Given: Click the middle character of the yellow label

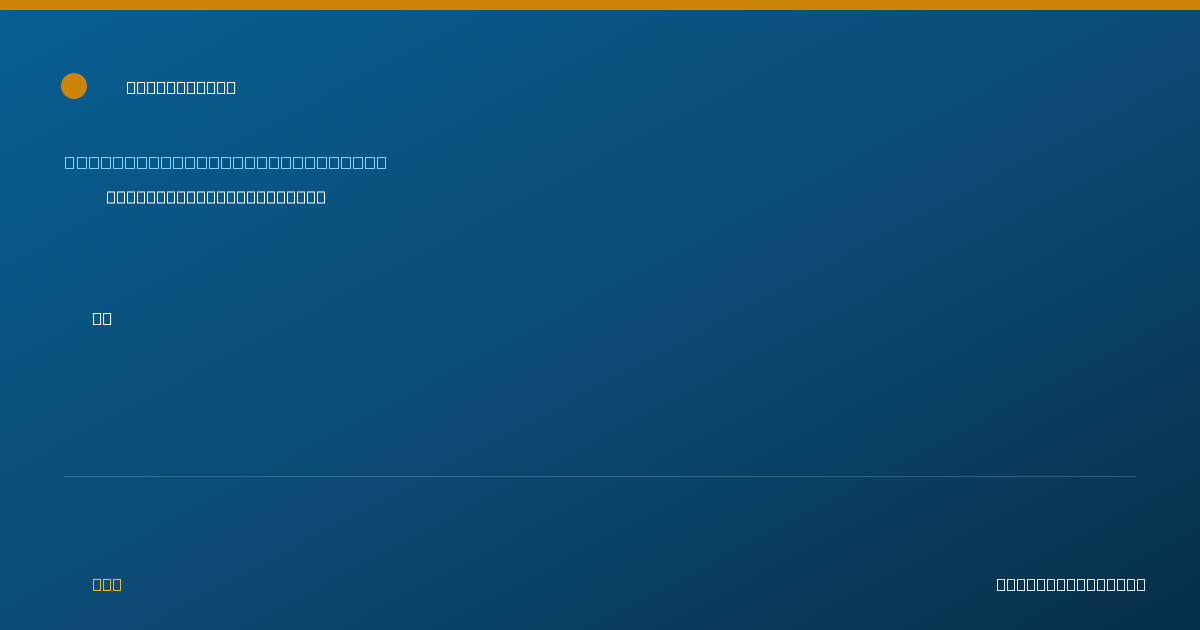Looking at the screenshot, I should (107, 584).
